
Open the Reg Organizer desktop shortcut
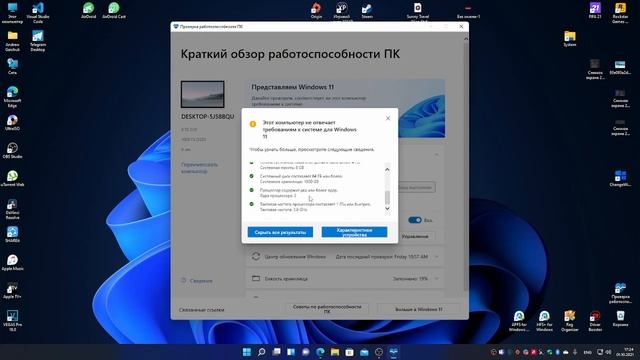click(570, 321)
